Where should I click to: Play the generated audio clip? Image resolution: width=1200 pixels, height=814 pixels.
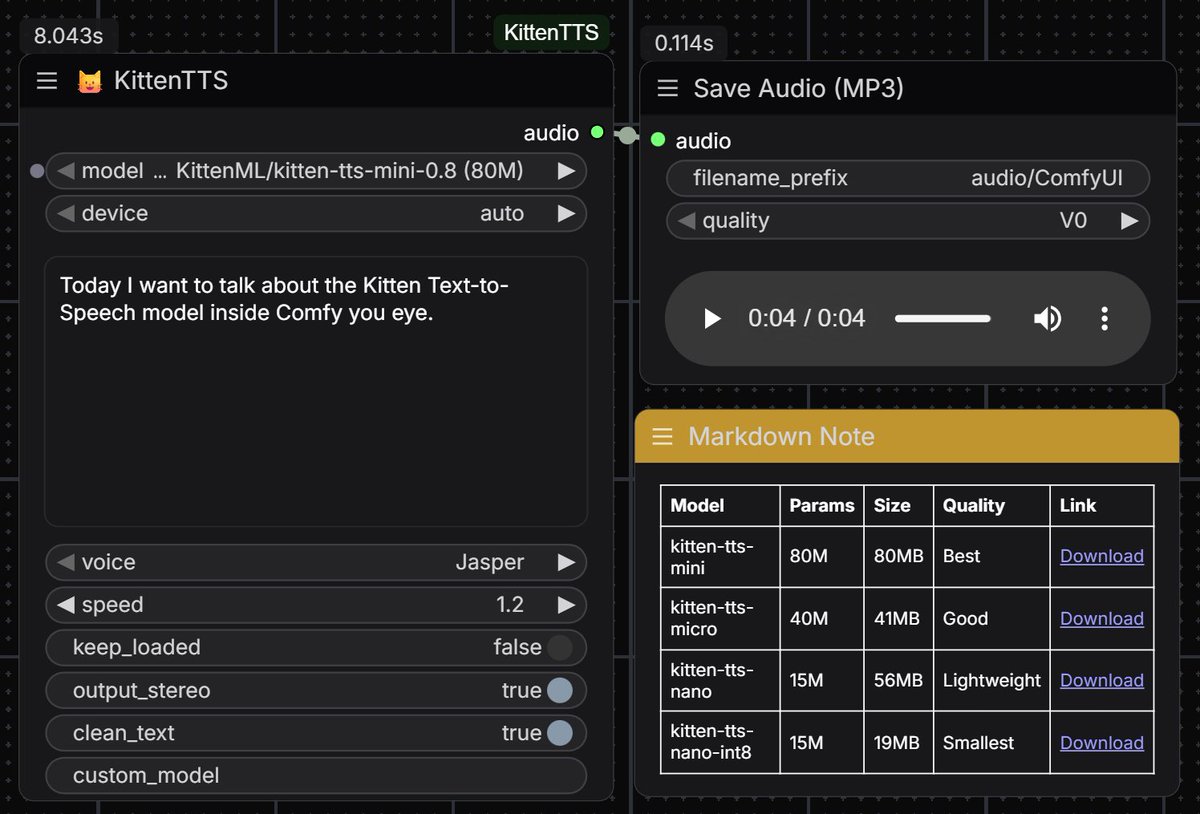(x=712, y=319)
